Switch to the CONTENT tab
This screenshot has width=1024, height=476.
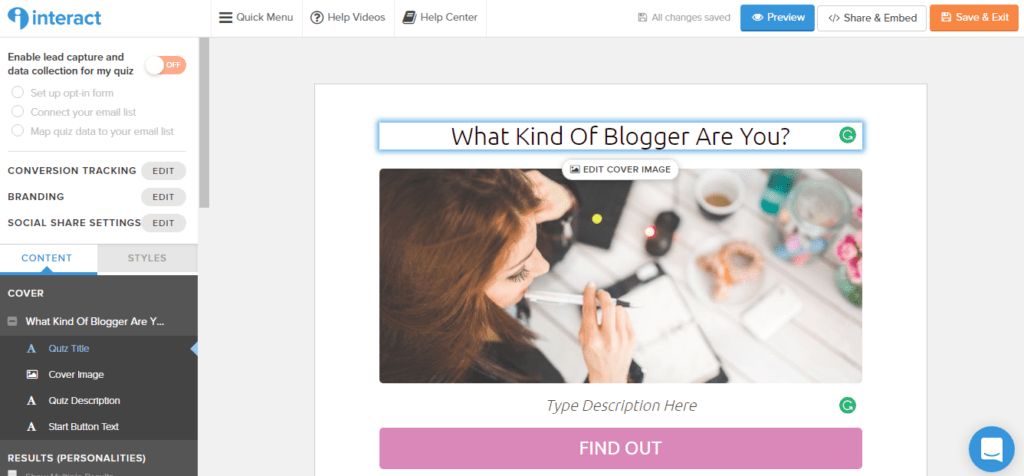[x=47, y=259]
